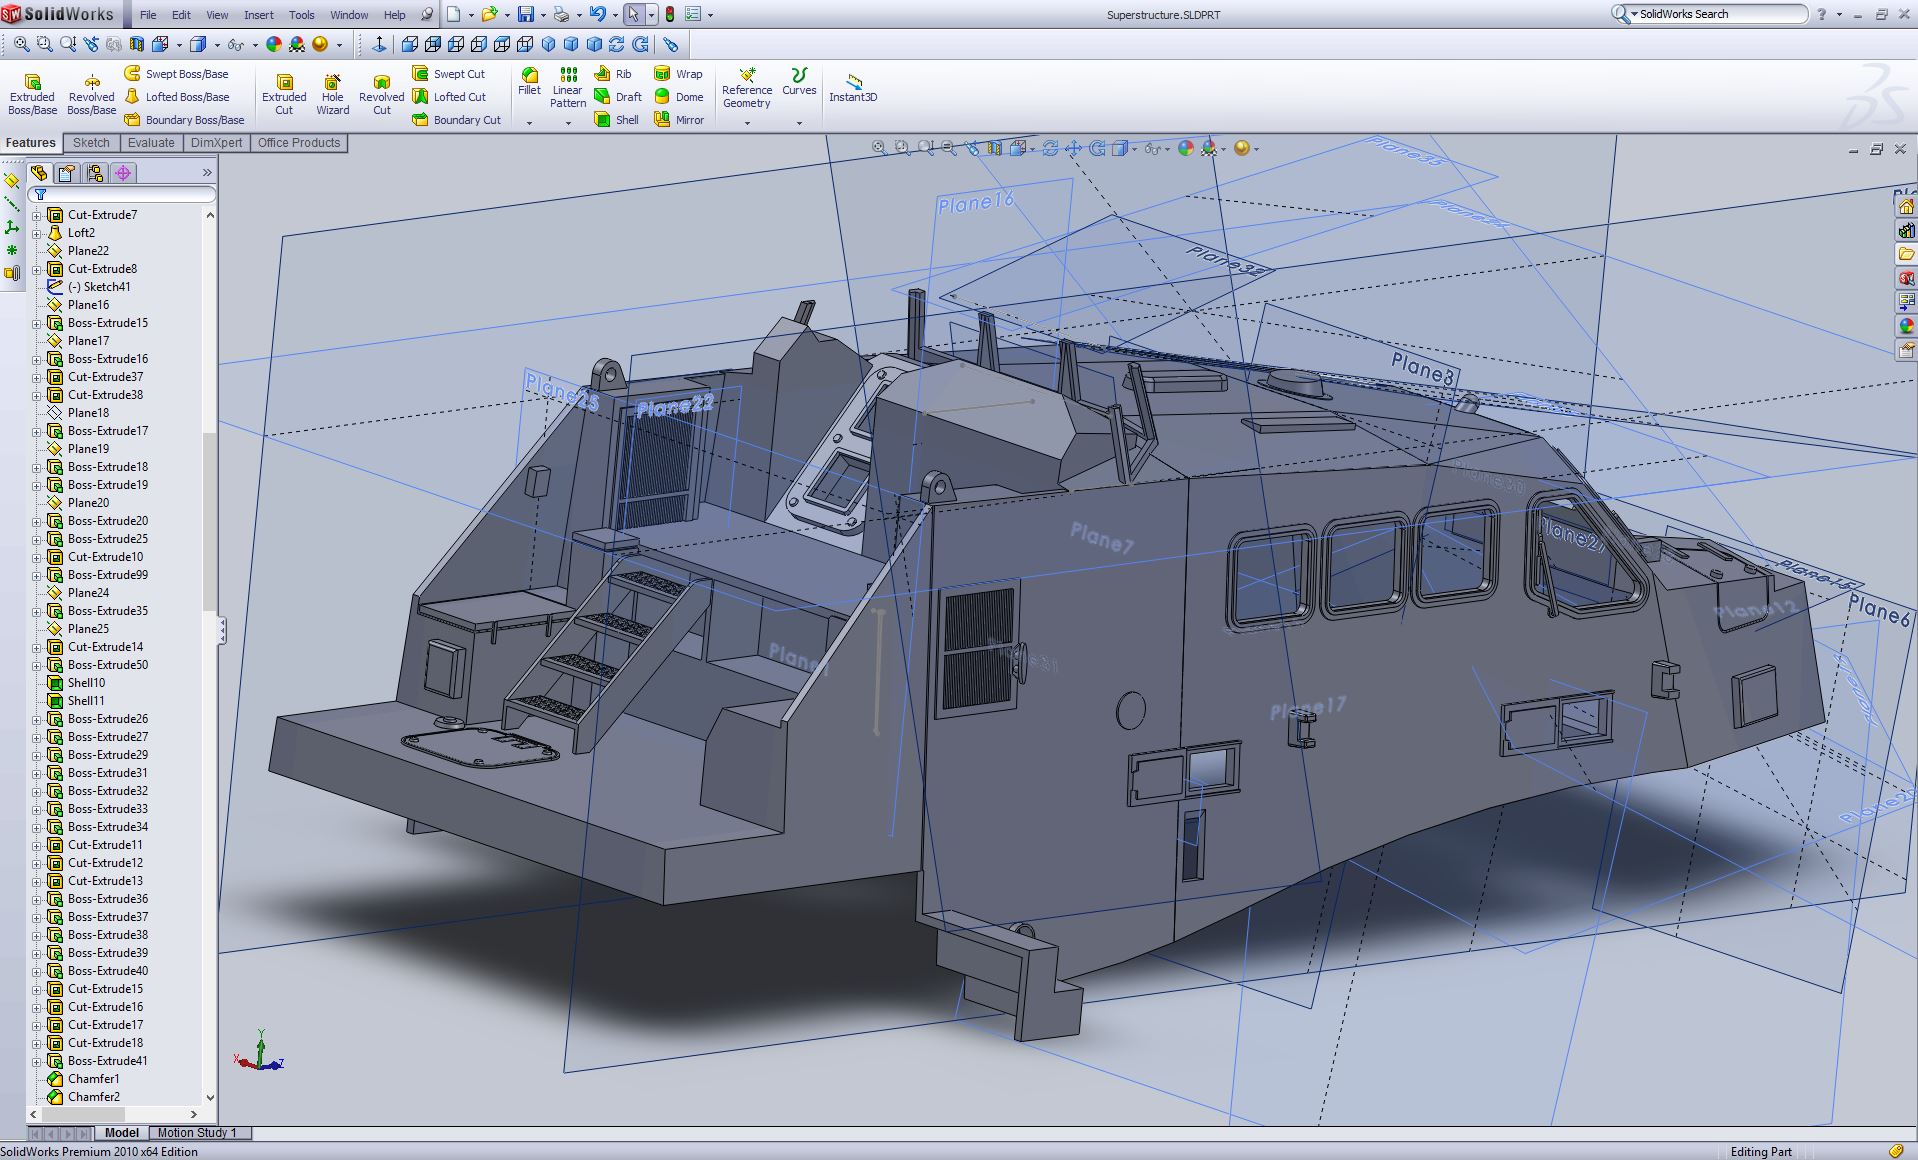Screen dimensions: 1918x1160
Task: Click the Boundary Boss/Base button
Action: tap(184, 120)
